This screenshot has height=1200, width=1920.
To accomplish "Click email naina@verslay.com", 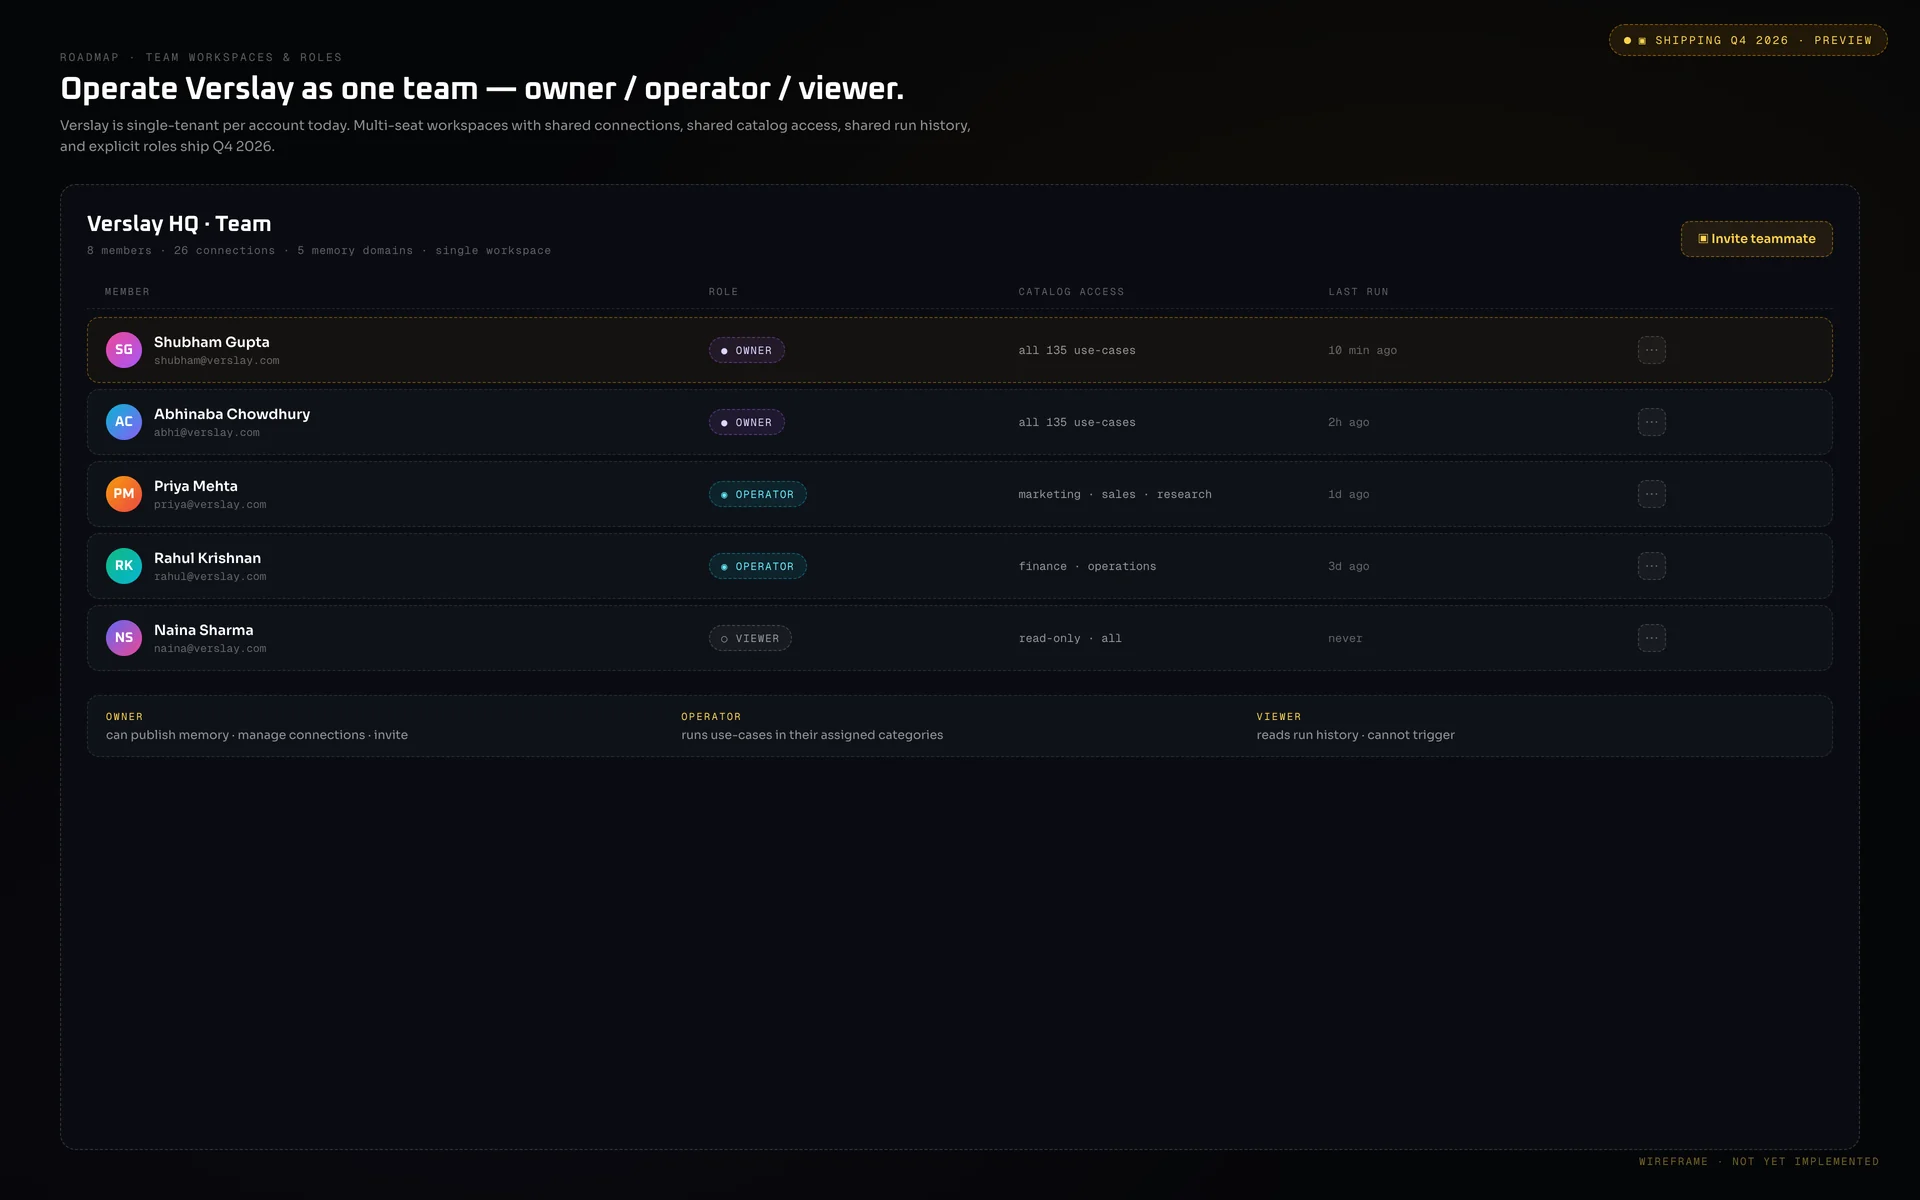I will (210, 649).
